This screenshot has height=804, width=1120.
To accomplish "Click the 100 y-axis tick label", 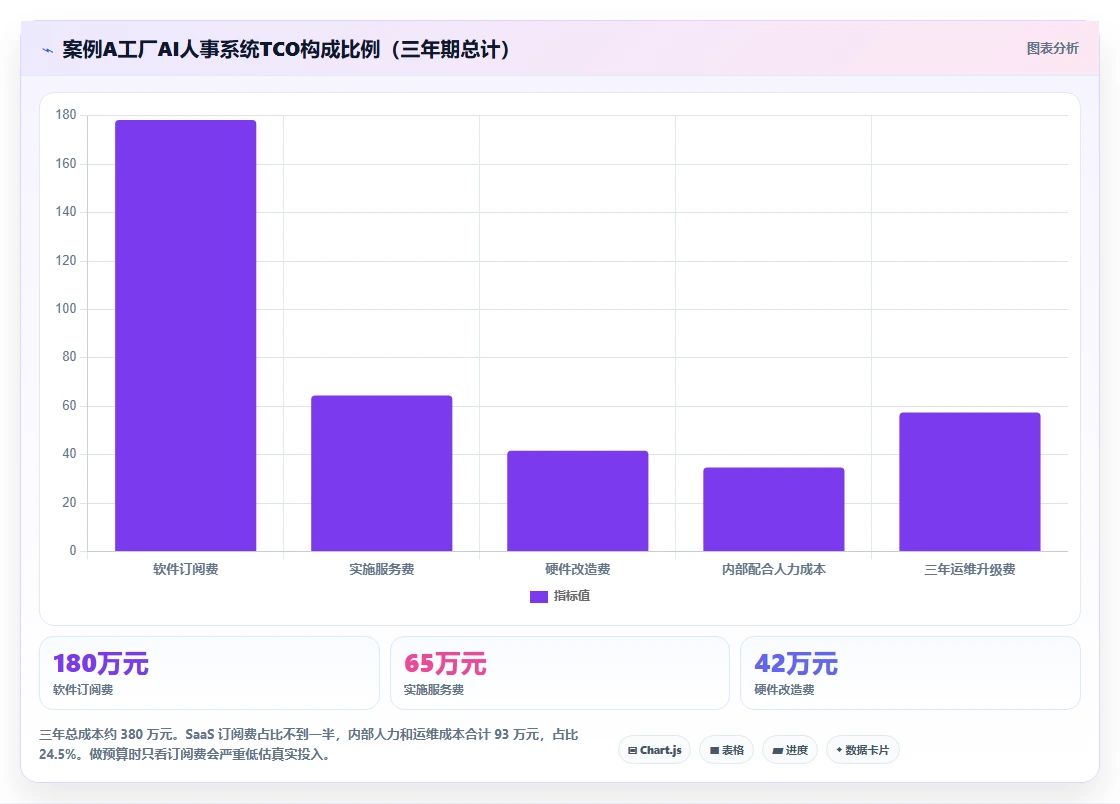I will [x=66, y=308].
